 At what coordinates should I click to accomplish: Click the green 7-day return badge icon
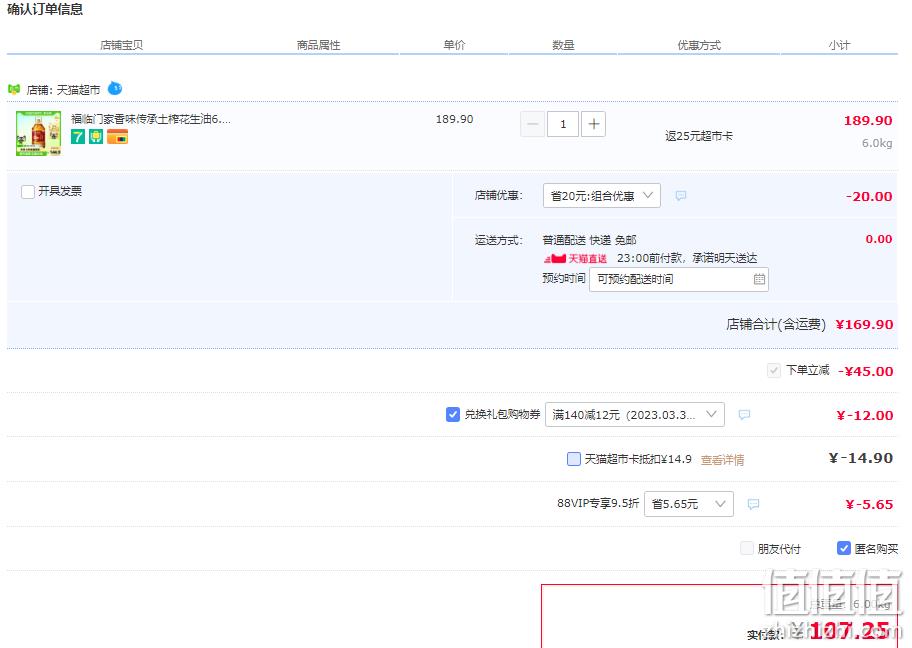pos(78,137)
